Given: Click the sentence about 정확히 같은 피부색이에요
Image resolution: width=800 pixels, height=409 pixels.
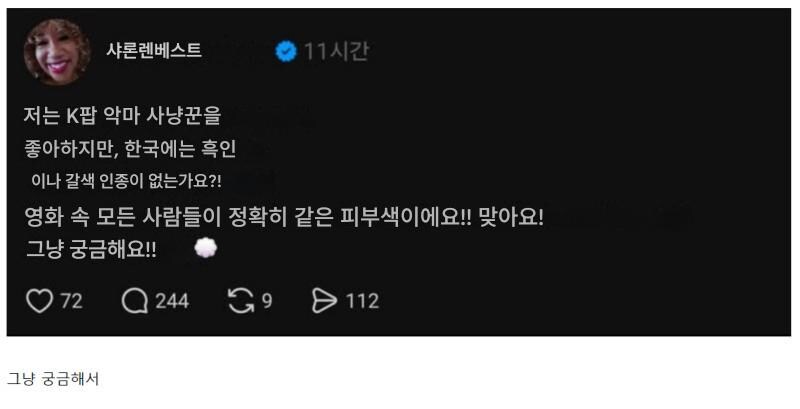Looking at the screenshot, I should 248,218.
